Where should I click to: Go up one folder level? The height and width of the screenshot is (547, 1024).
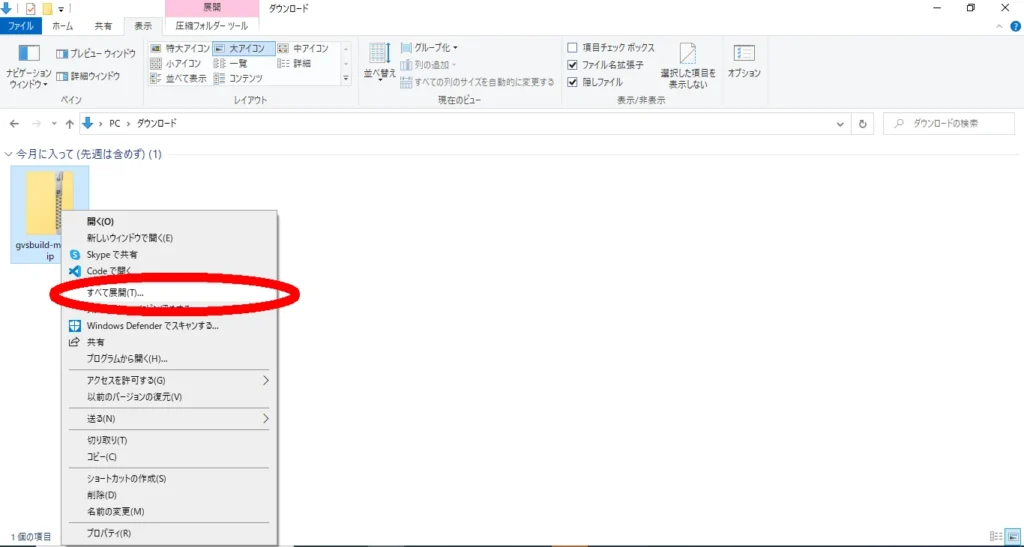pyautogui.click(x=69, y=124)
